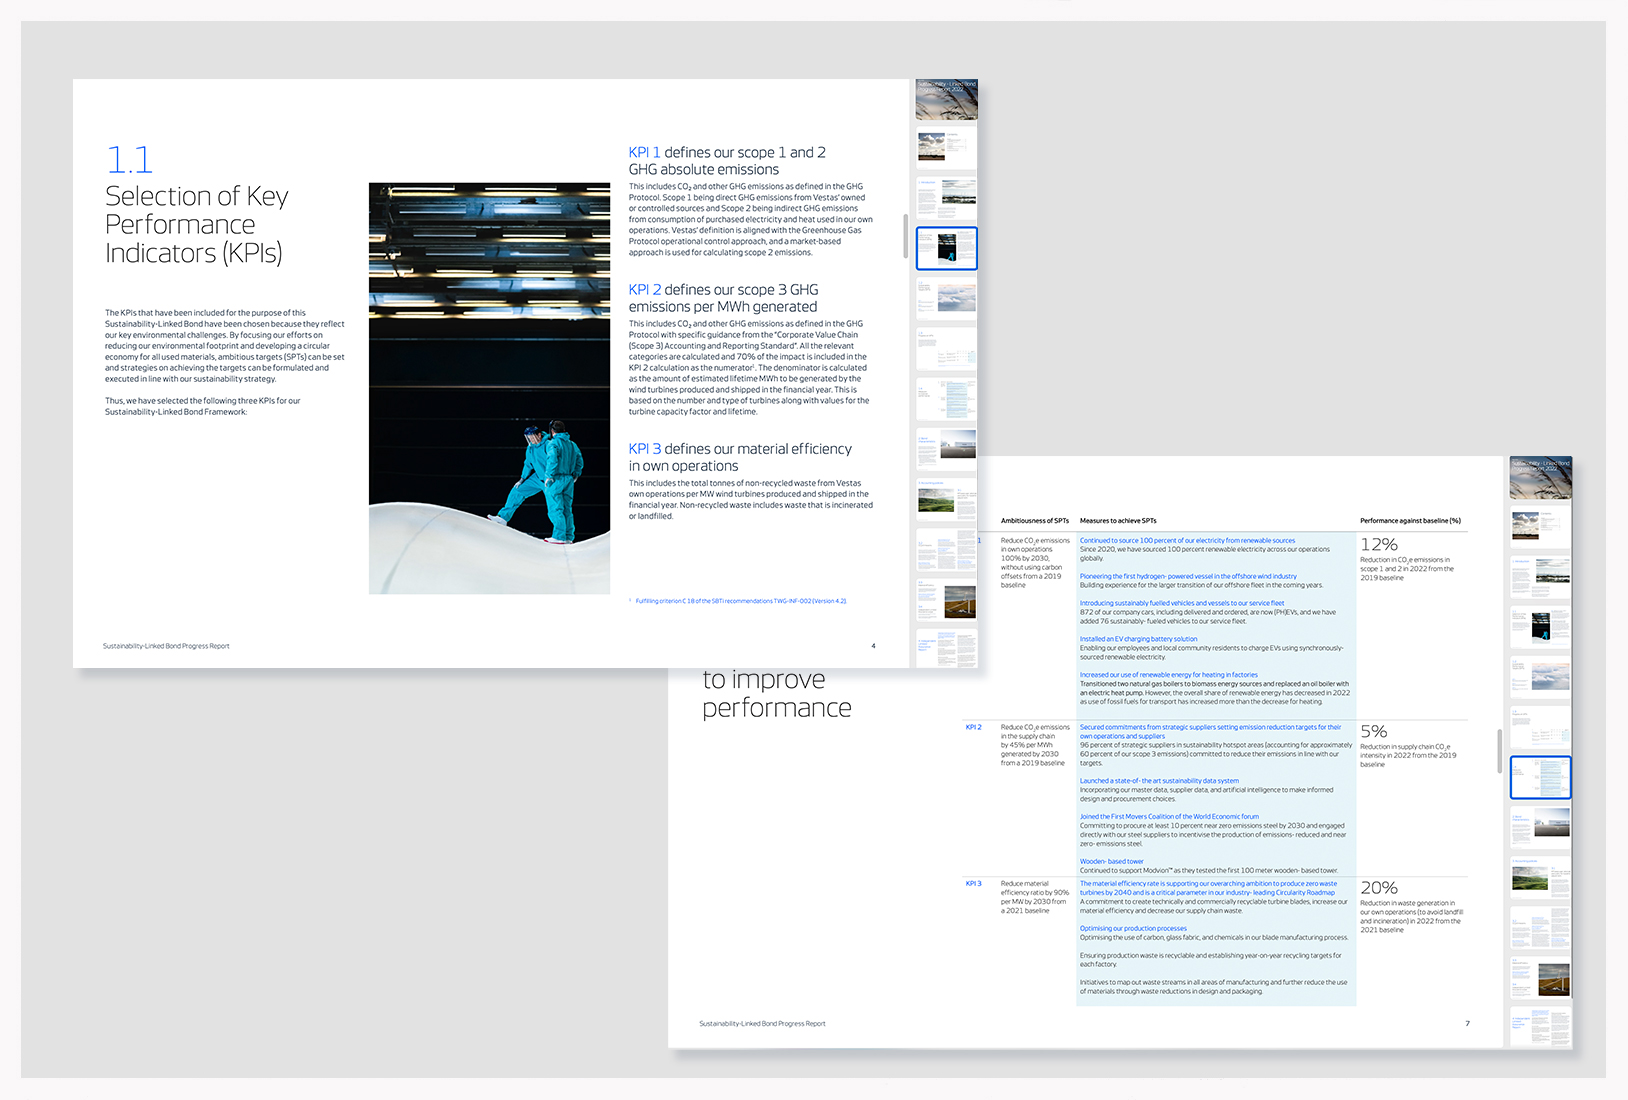Open the Contents page thumbnail in the page 7 window

(x=1541, y=527)
